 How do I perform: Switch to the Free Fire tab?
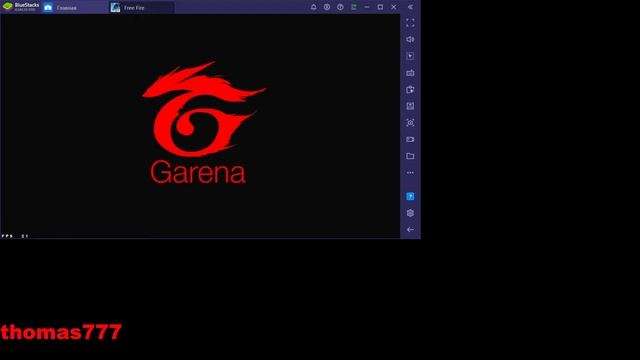141,7
